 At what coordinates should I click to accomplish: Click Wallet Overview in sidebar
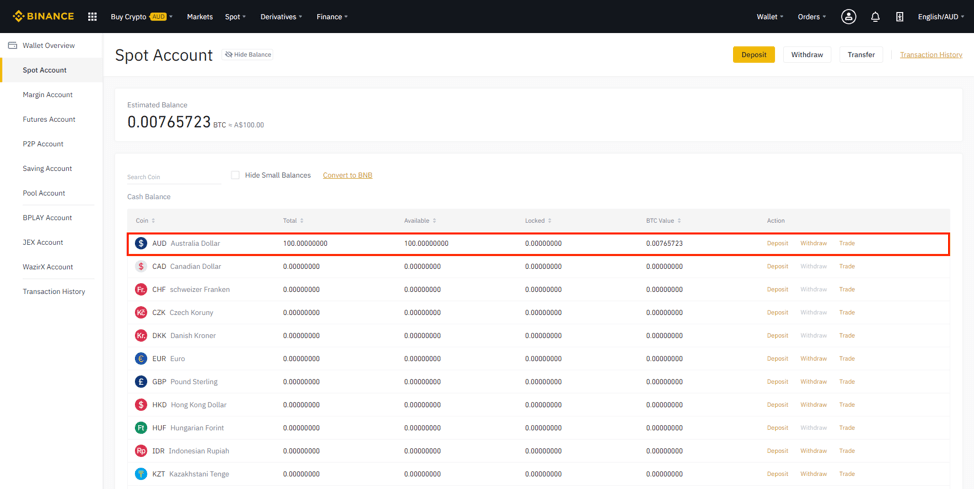click(x=48, y=45)
